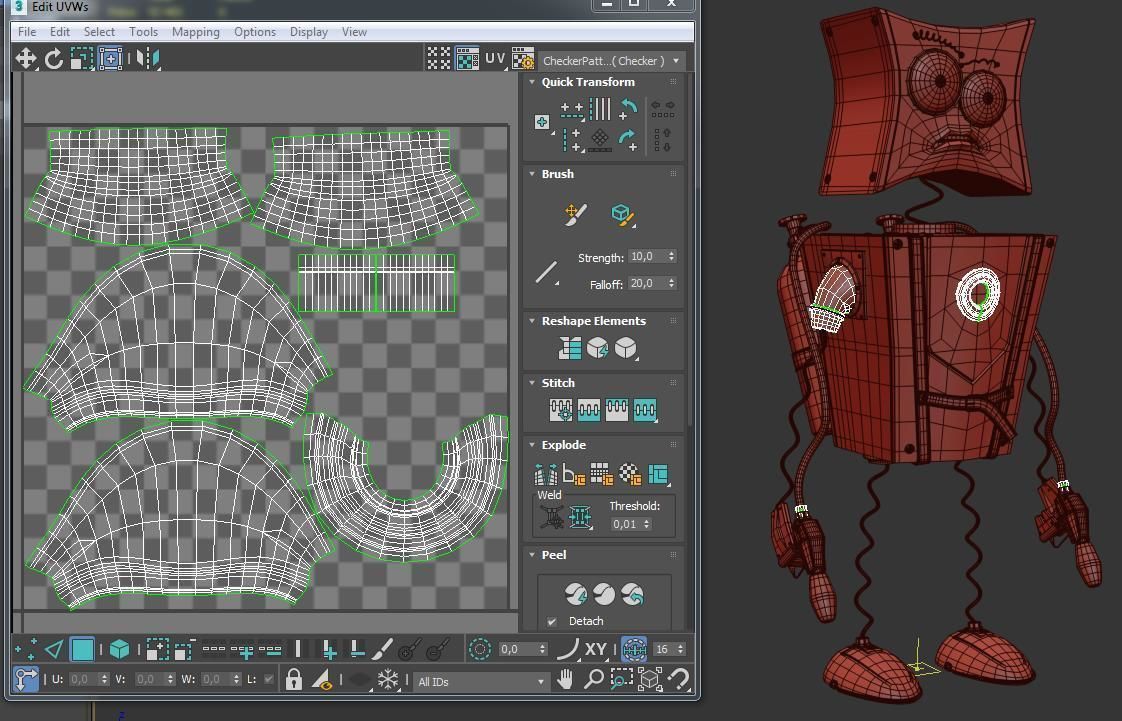Toggle the lock selection padlock
Screen dimensions: 1122x721
click(293, 680)
